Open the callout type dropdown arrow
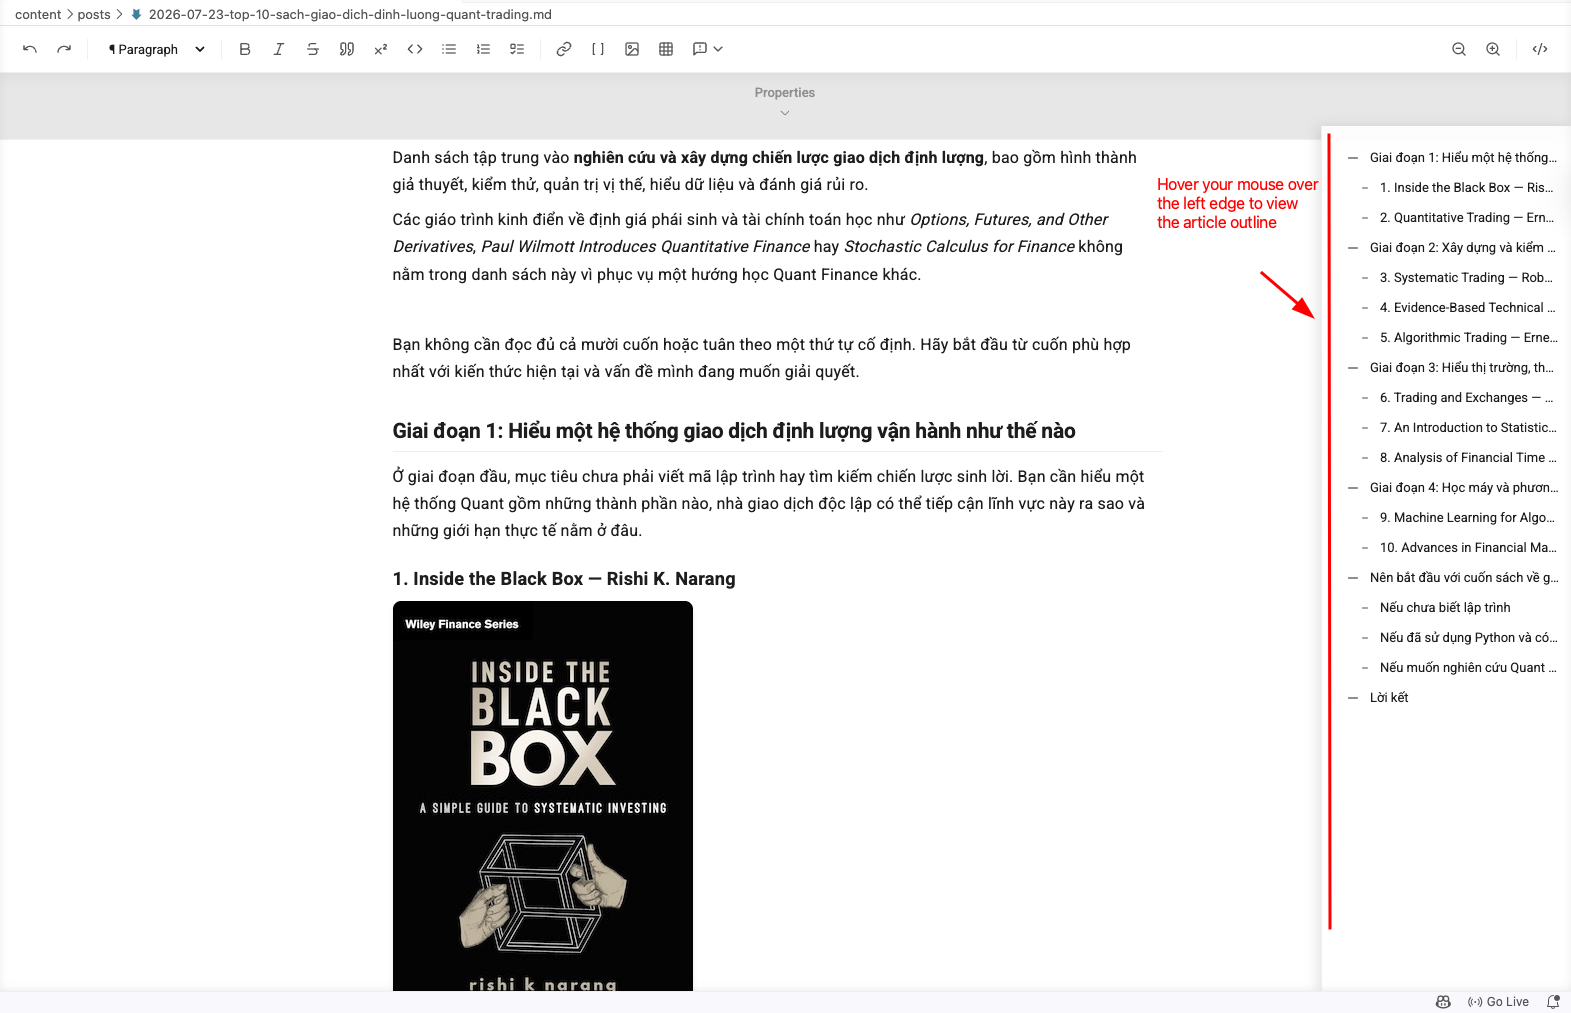Viewport: 1571px width, 1013px height. pyautogui.click(x=718, y=49)
